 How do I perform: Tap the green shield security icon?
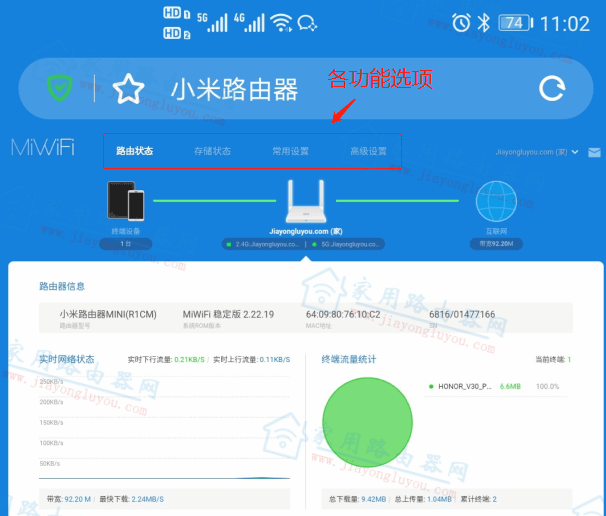pyautogui.click(x=61, y=89)
